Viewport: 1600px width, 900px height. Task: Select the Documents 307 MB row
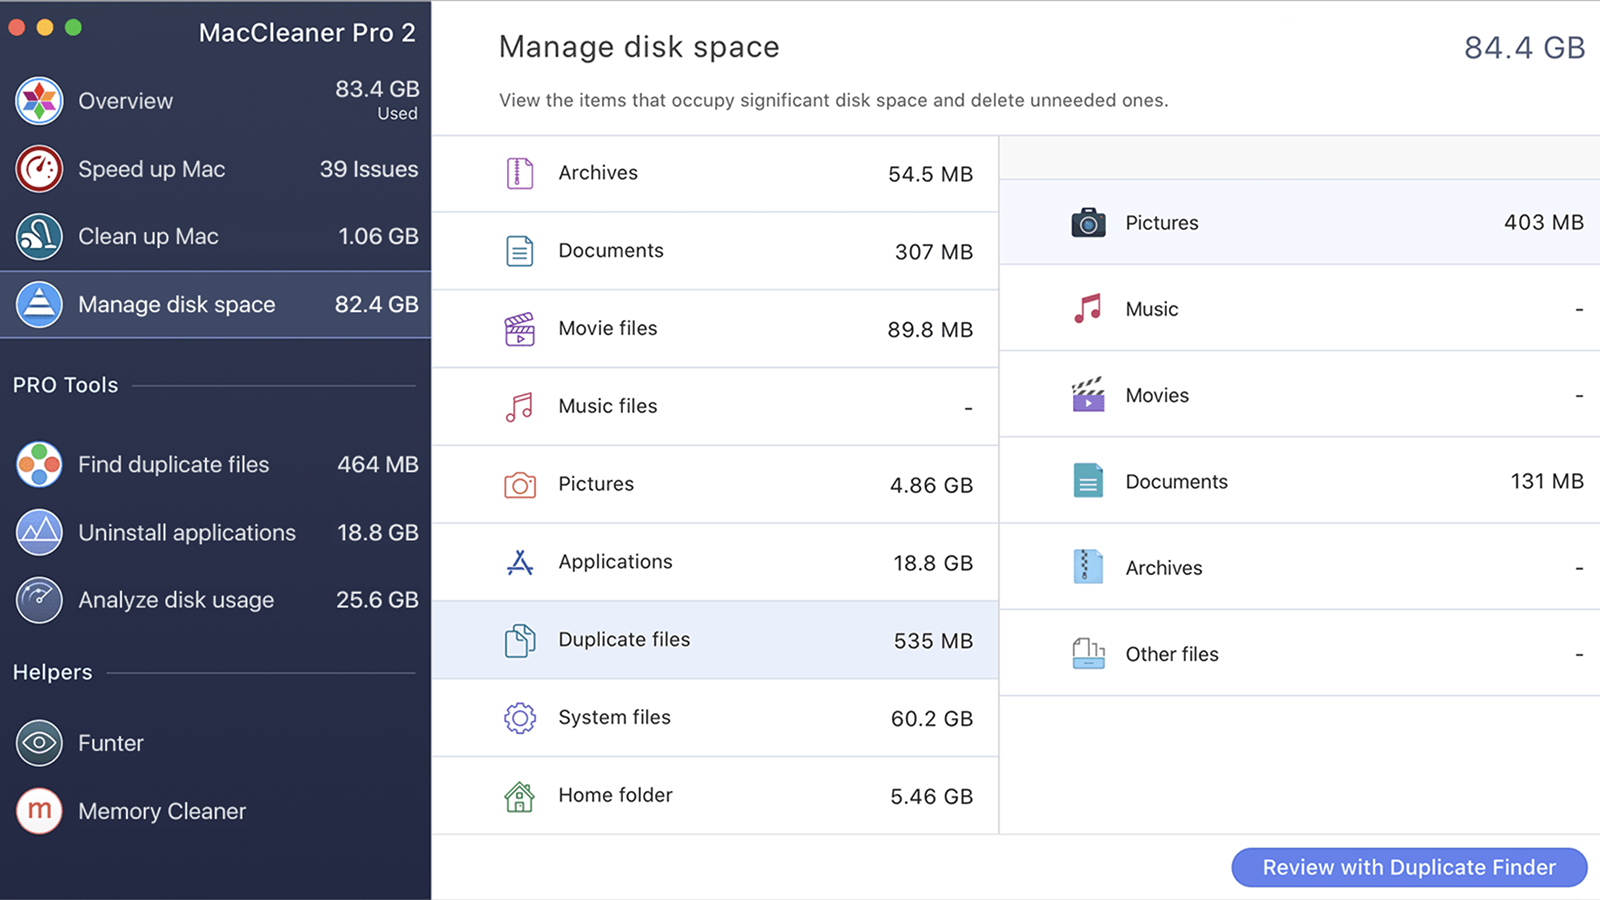pos(715,251)
